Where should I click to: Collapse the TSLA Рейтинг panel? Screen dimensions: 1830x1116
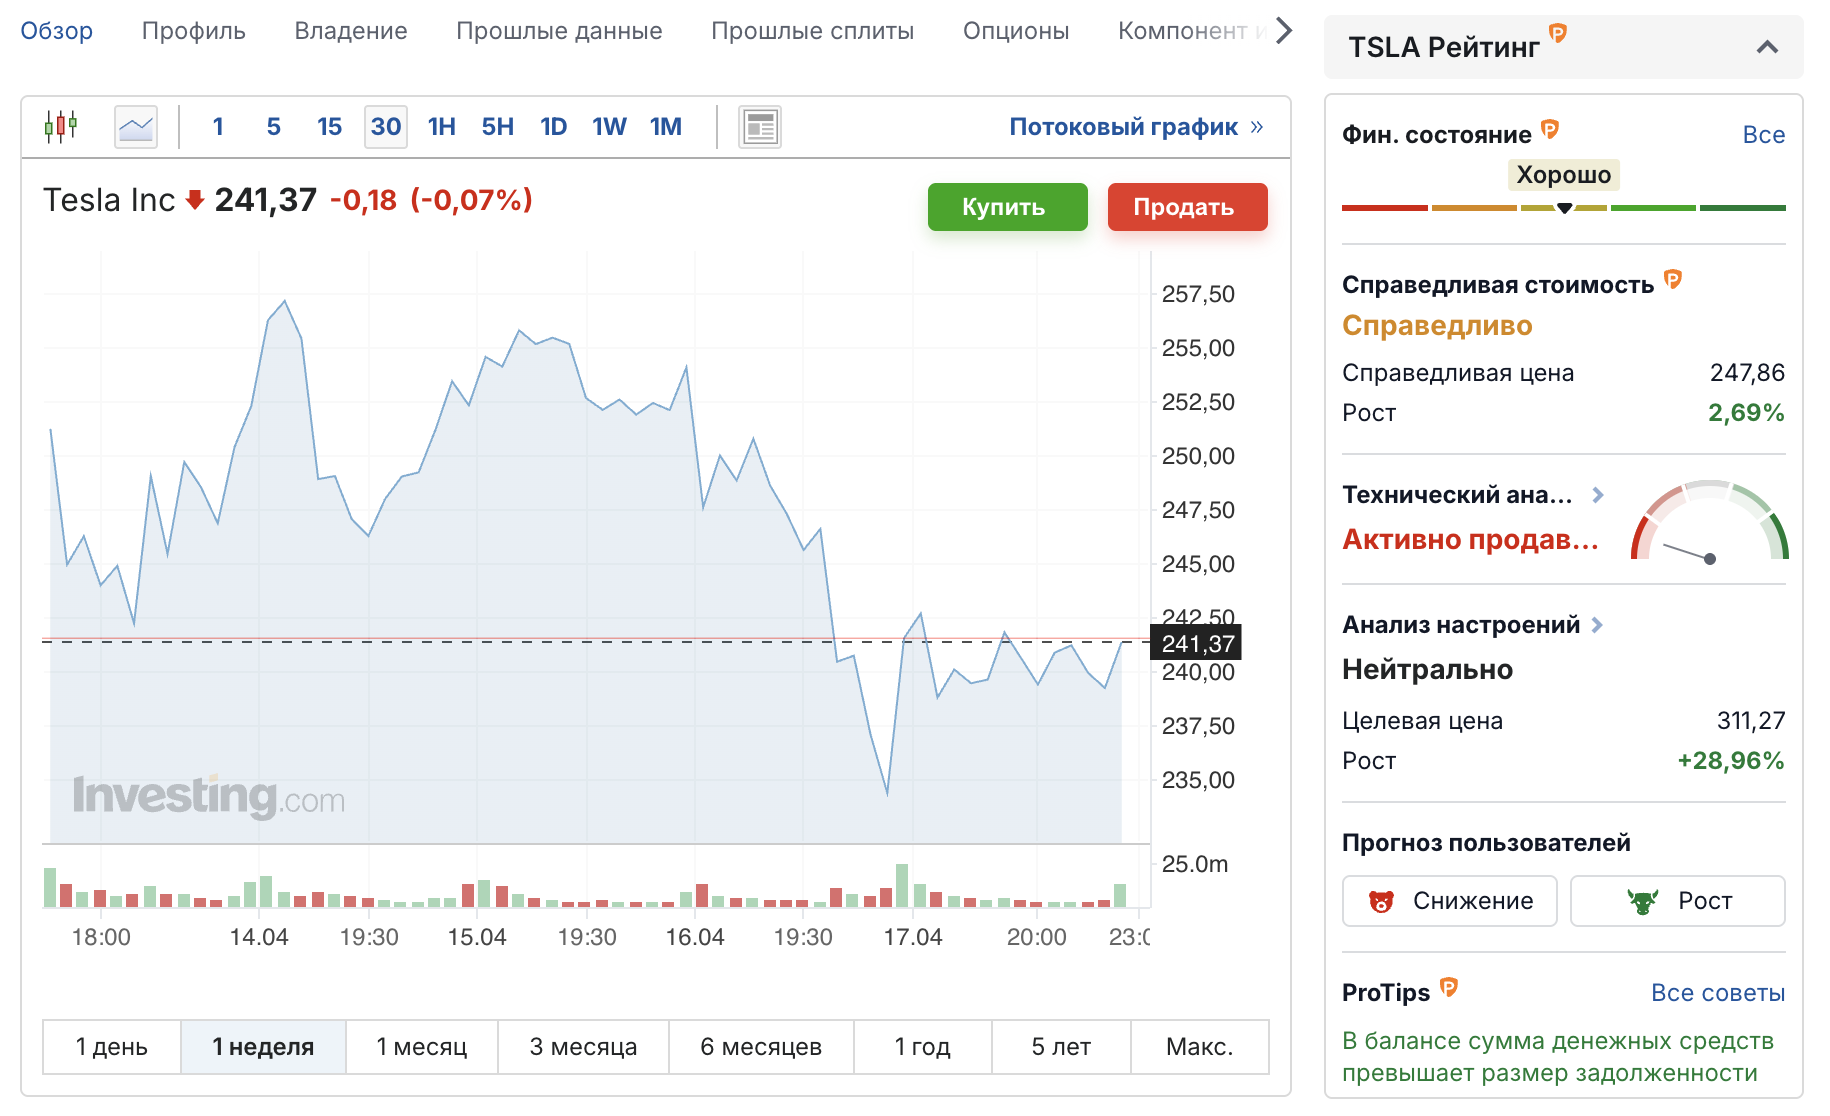tap(1767, 47)
